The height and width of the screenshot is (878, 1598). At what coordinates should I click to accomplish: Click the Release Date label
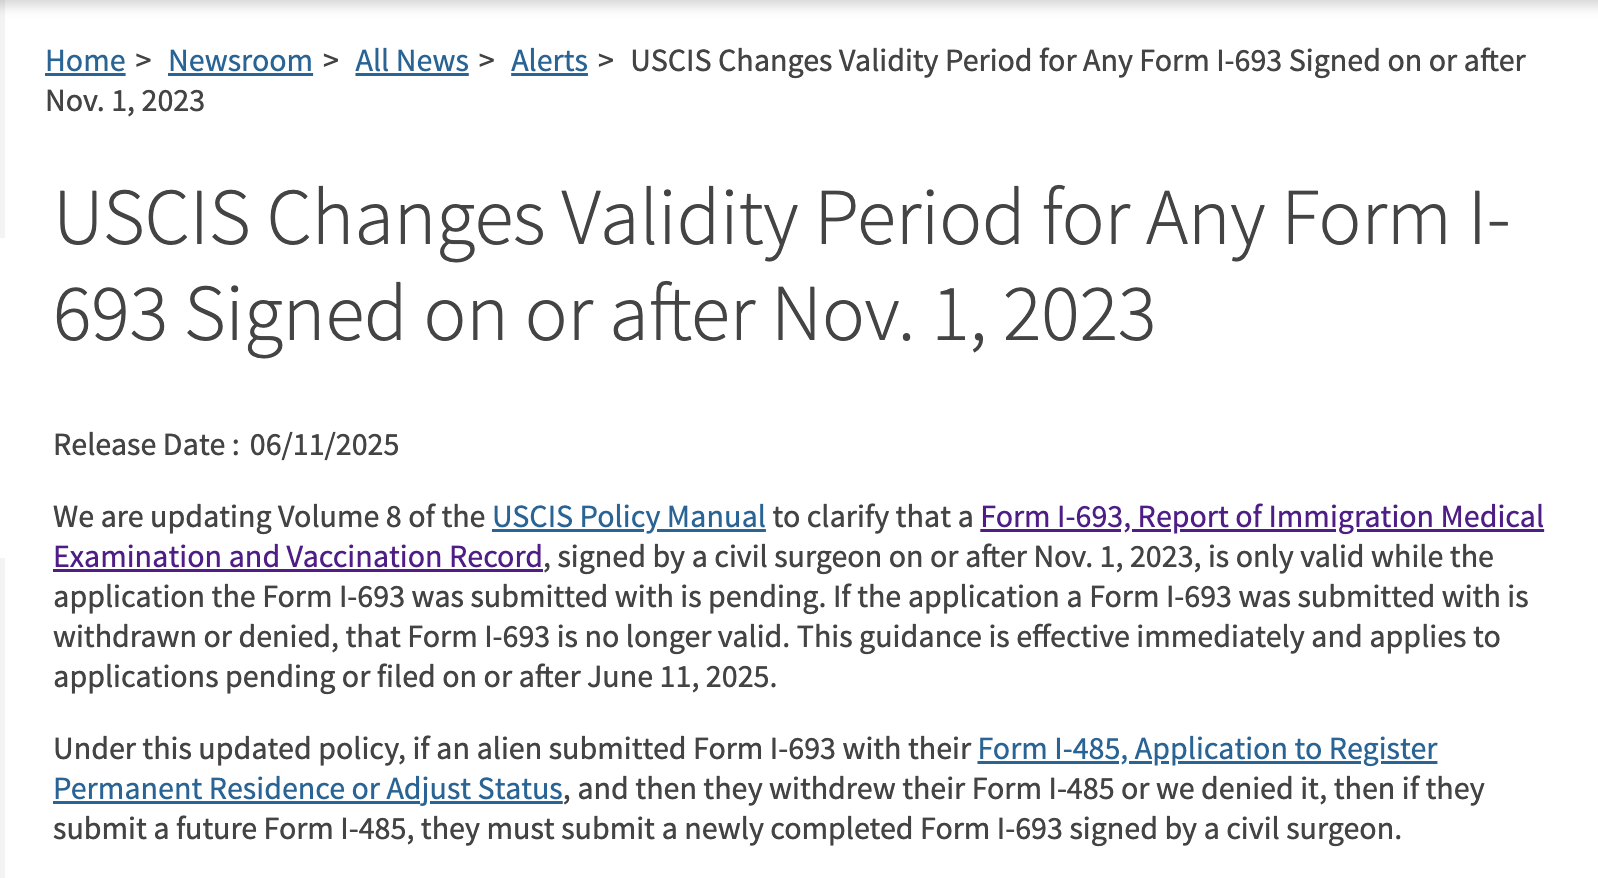[x=146, y=445]
